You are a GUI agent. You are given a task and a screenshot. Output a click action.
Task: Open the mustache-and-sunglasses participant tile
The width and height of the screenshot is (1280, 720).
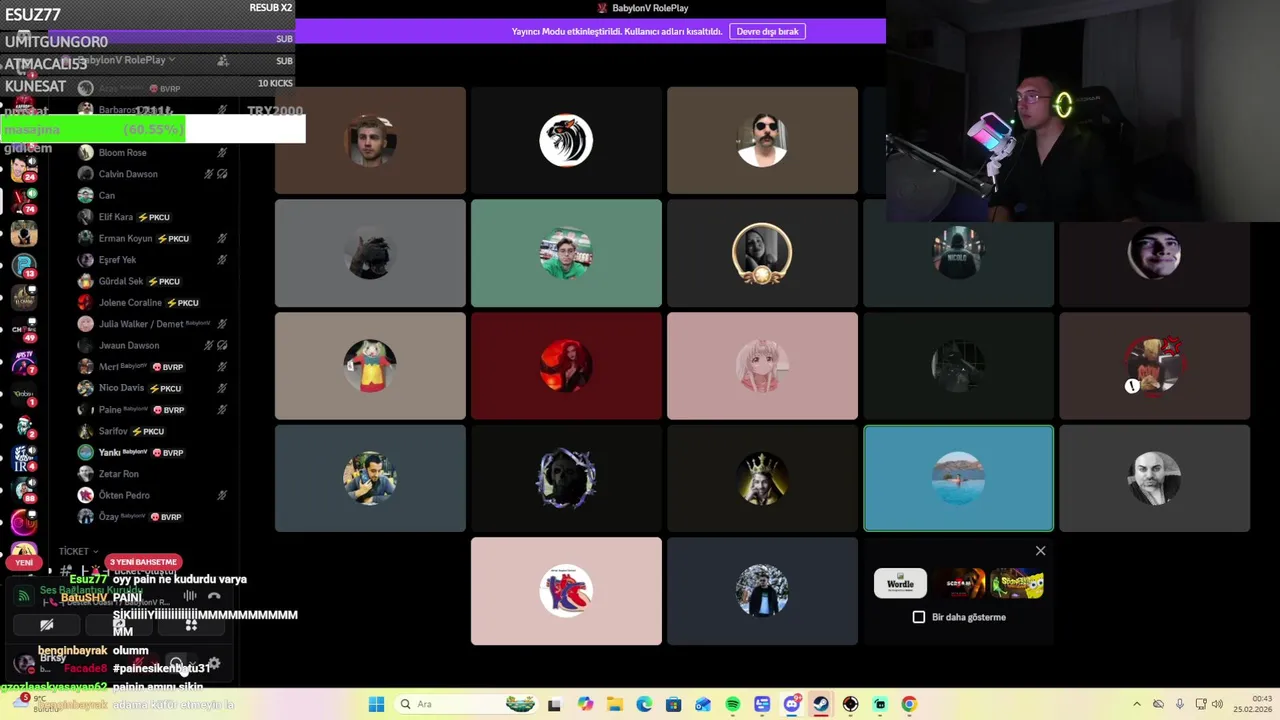[x=762, y=140]
